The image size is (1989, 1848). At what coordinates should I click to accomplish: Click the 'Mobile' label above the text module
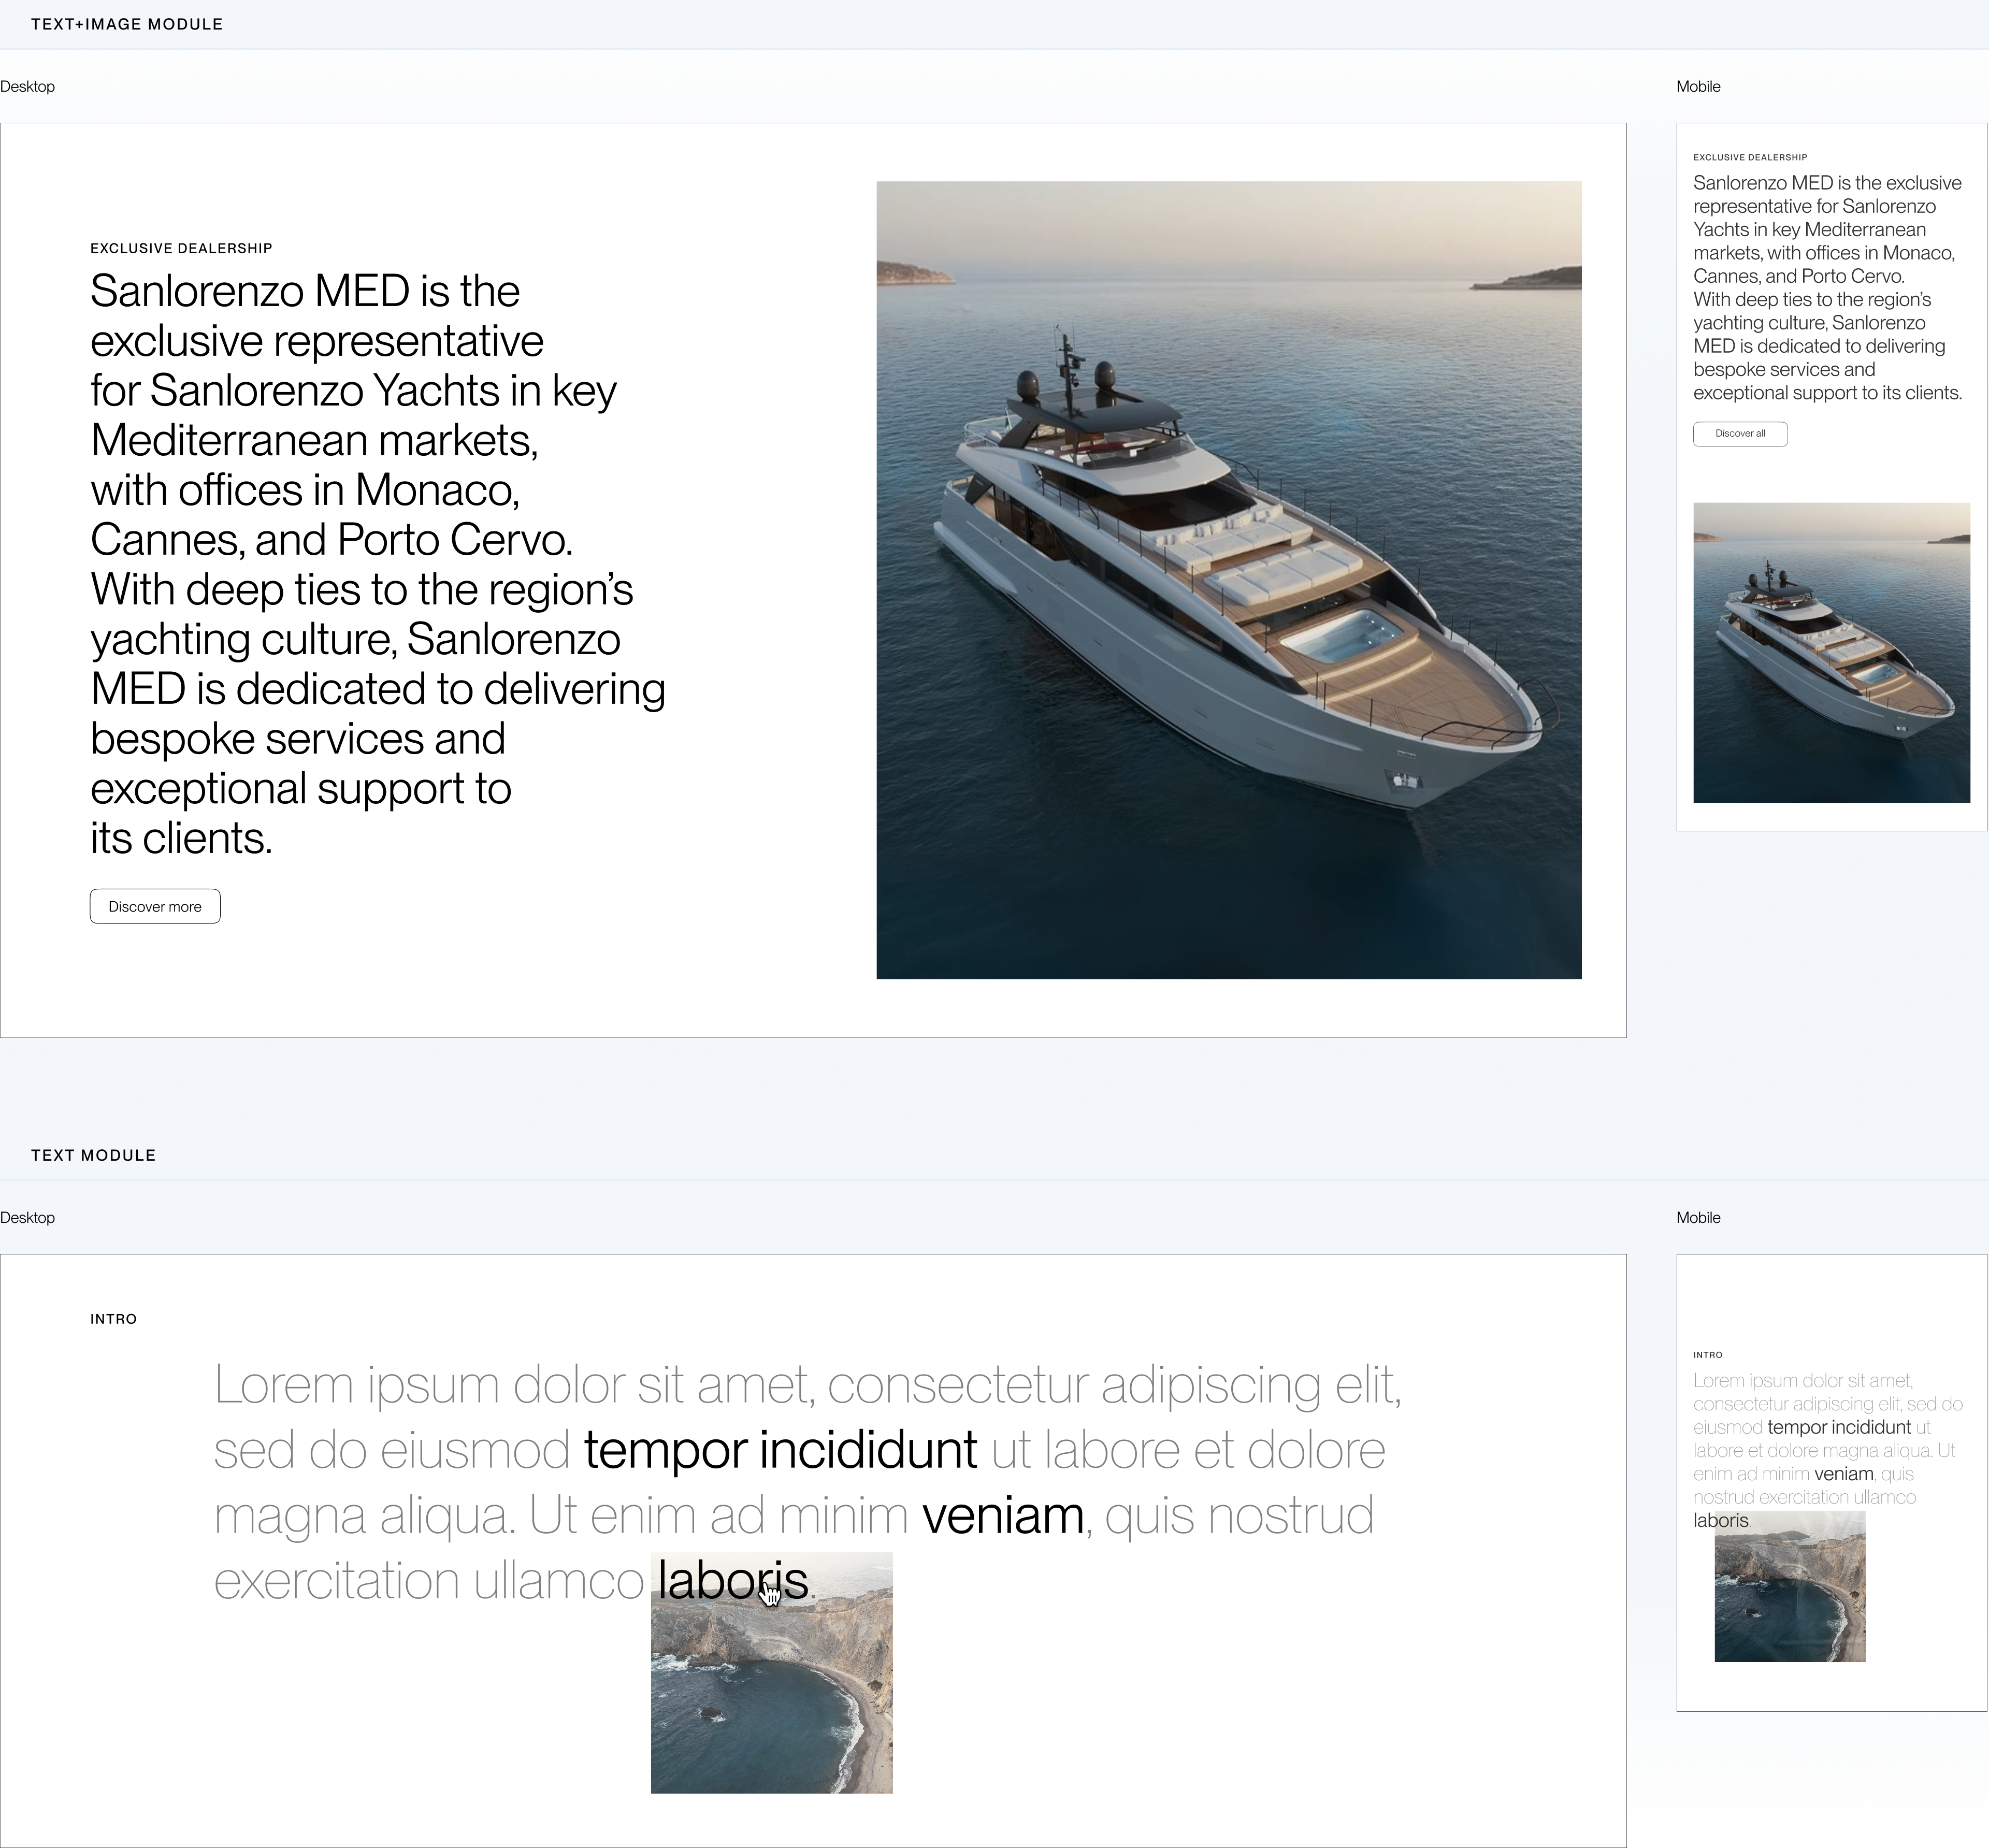[1698, 1218]
